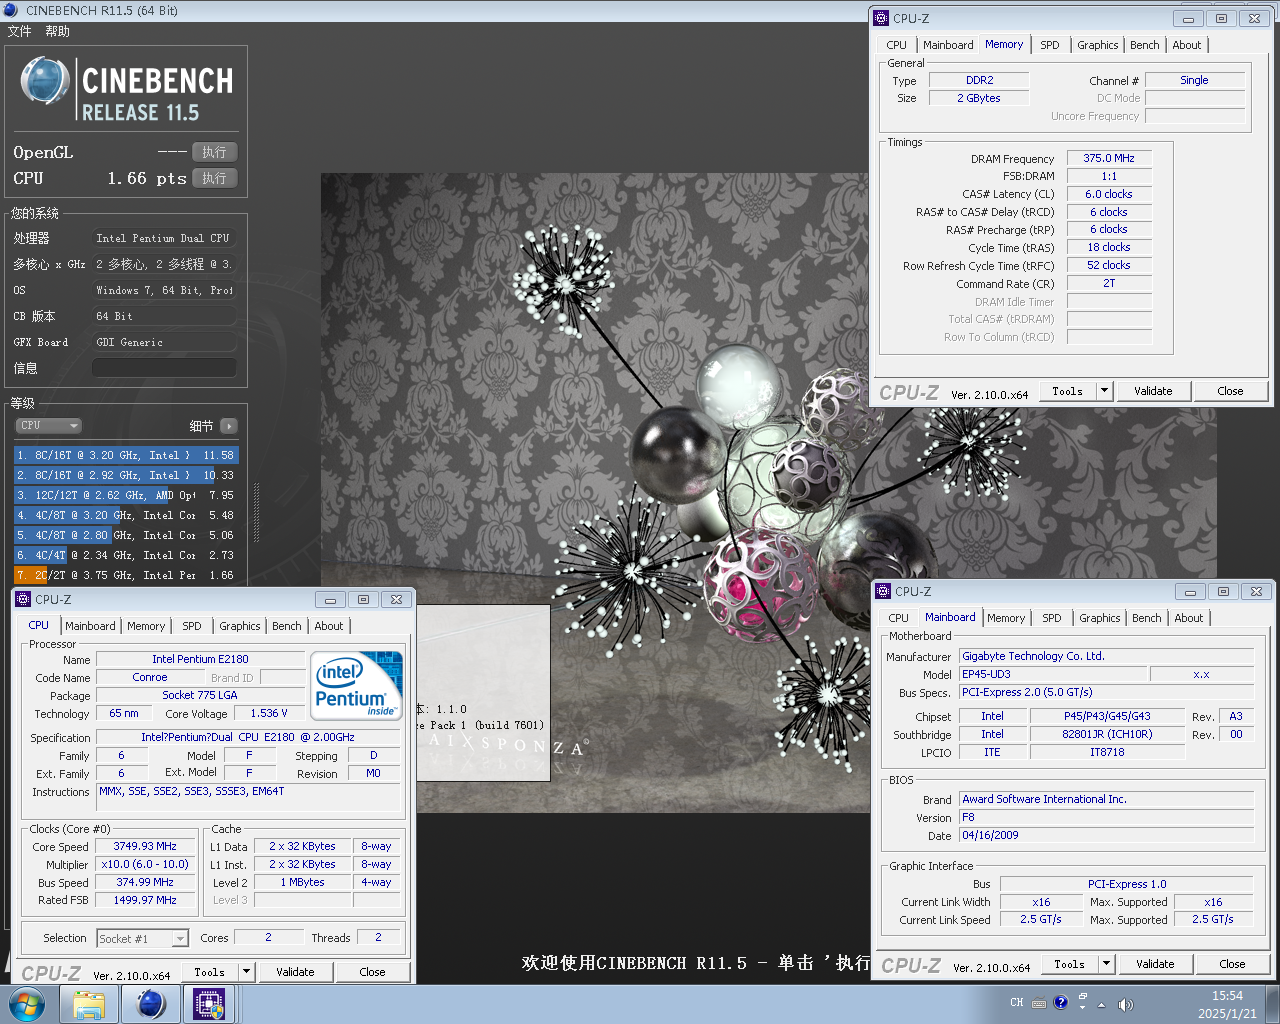
Task: Open the ranking CPU dropdown in Cinebench
Action: tap(47, 426)
